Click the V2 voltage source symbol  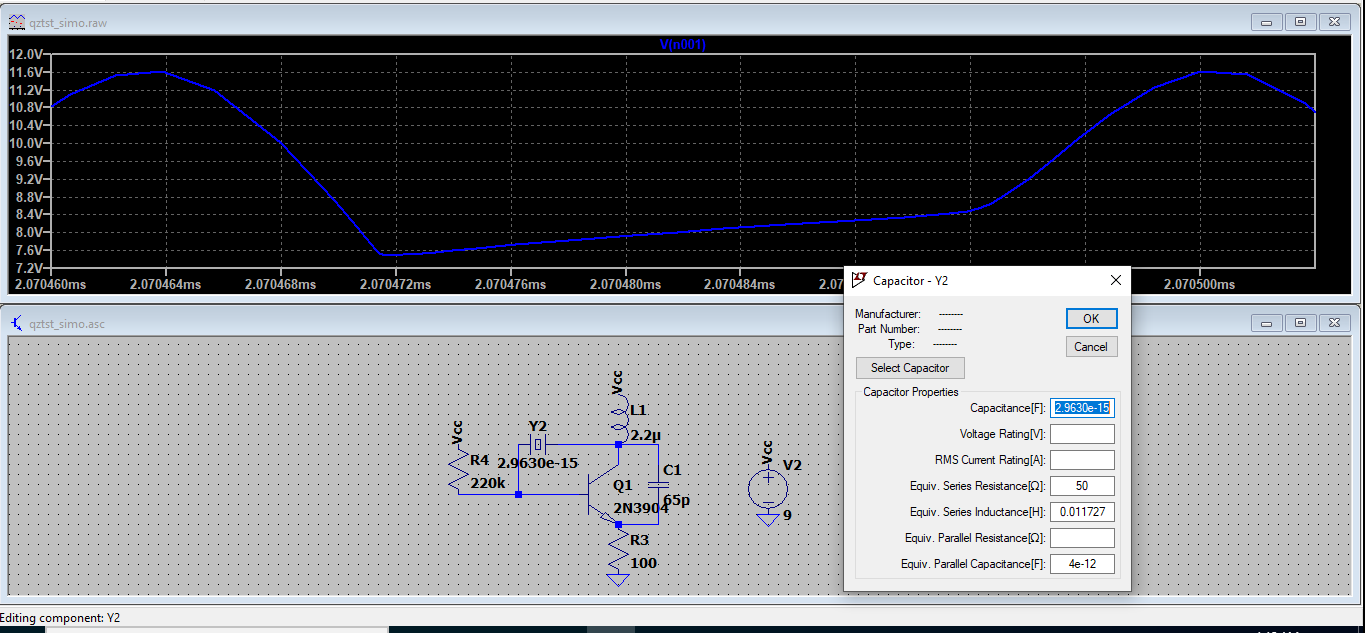(x=767, y=488)
